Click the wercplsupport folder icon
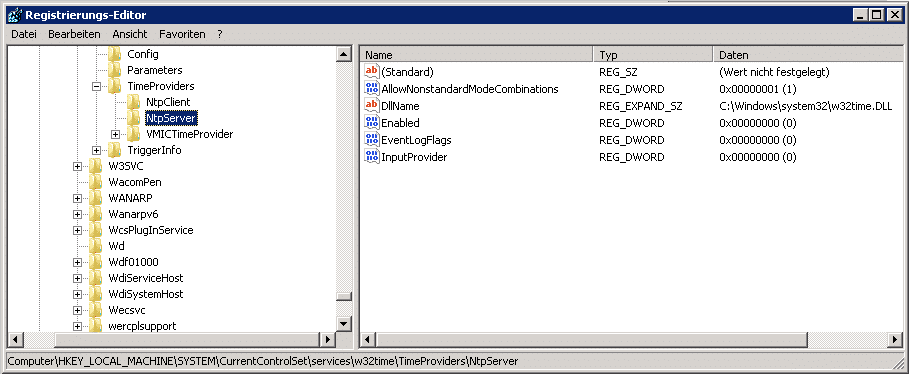The image size is (909, 374). [x=96, y=326]
